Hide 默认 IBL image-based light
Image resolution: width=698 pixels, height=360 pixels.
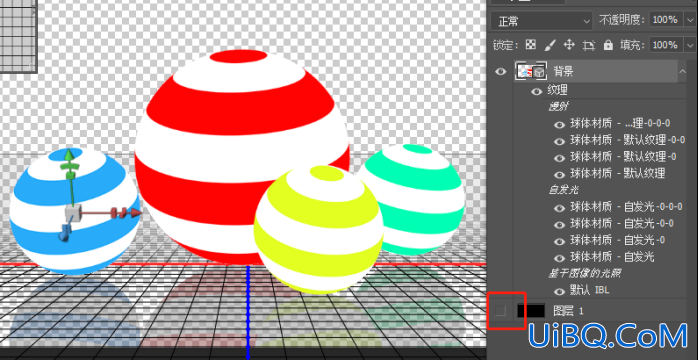[x=560, y=291]
